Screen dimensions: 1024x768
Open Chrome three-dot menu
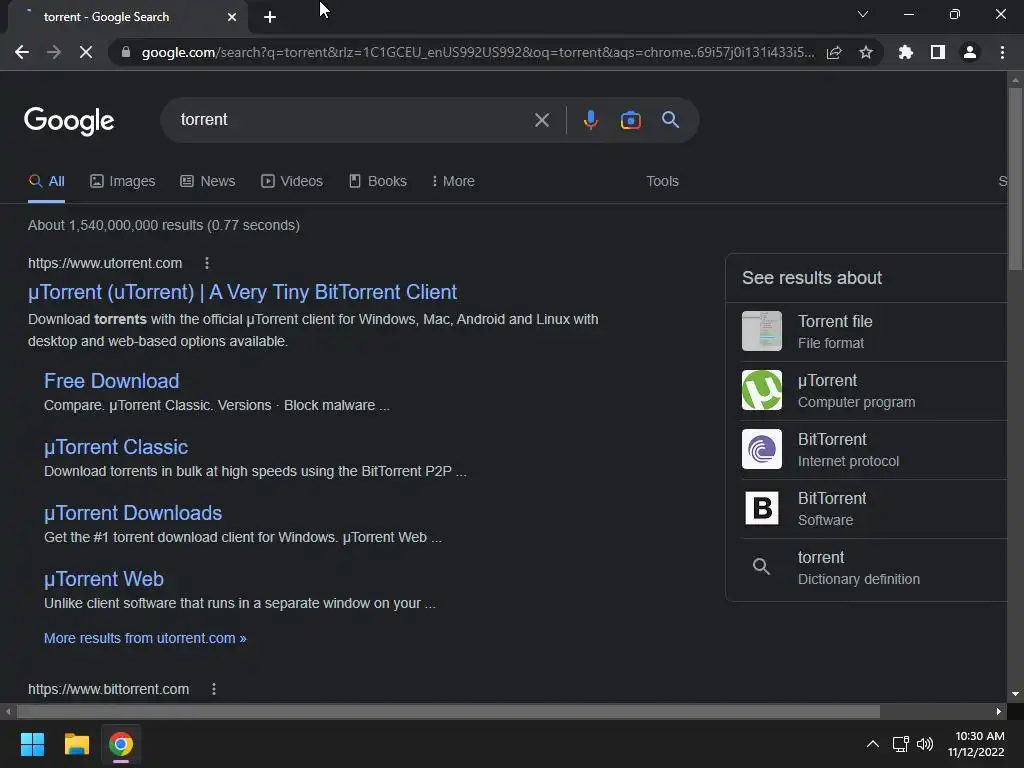point(1002,52)
